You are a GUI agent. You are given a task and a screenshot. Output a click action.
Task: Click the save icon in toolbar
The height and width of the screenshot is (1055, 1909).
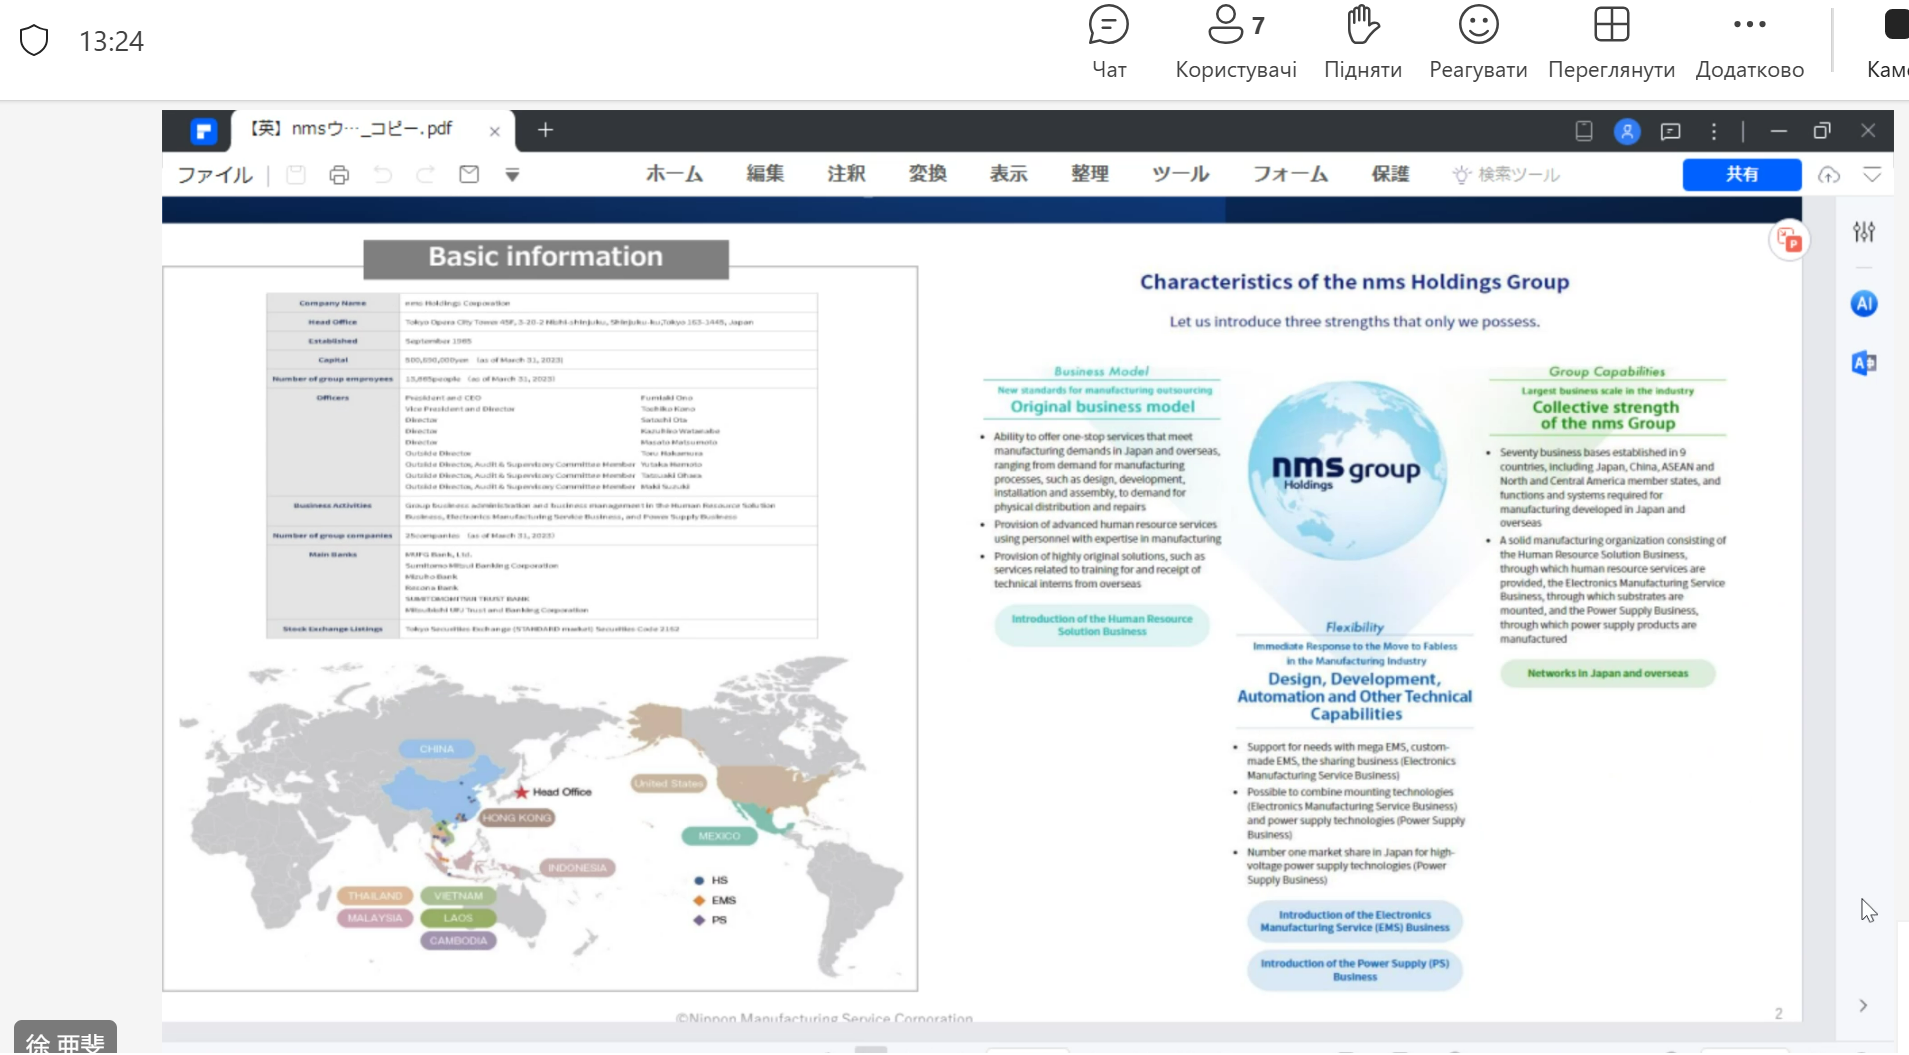(x=296, y=175)
